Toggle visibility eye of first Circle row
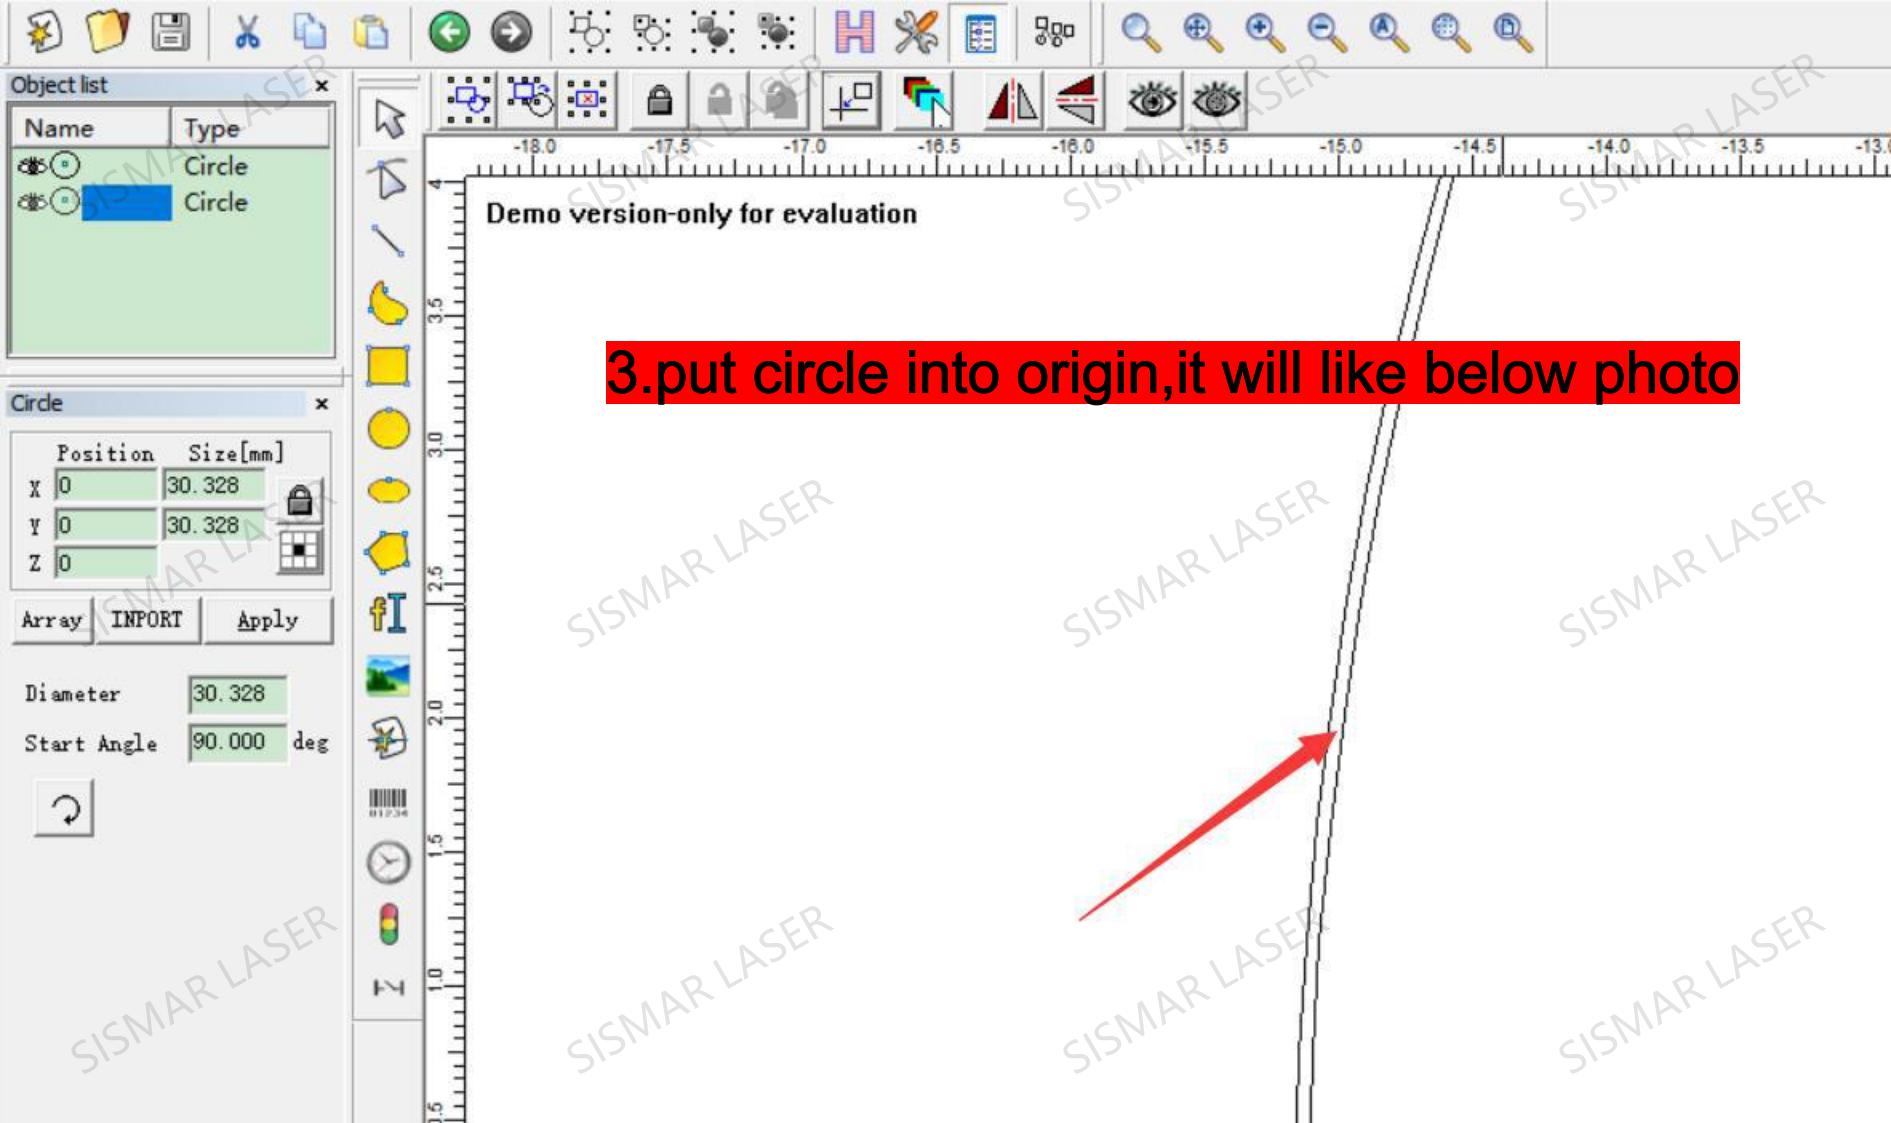Screen dimensions: 1891x1123 click(x=31, y=165)
